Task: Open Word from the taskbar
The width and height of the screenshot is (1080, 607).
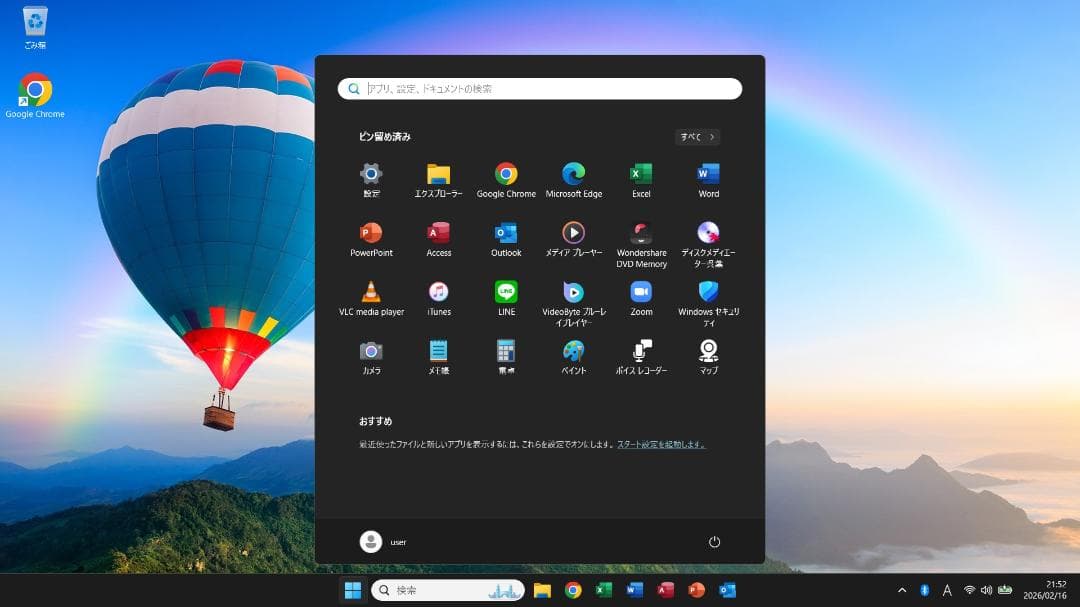Action: (634, 590)
